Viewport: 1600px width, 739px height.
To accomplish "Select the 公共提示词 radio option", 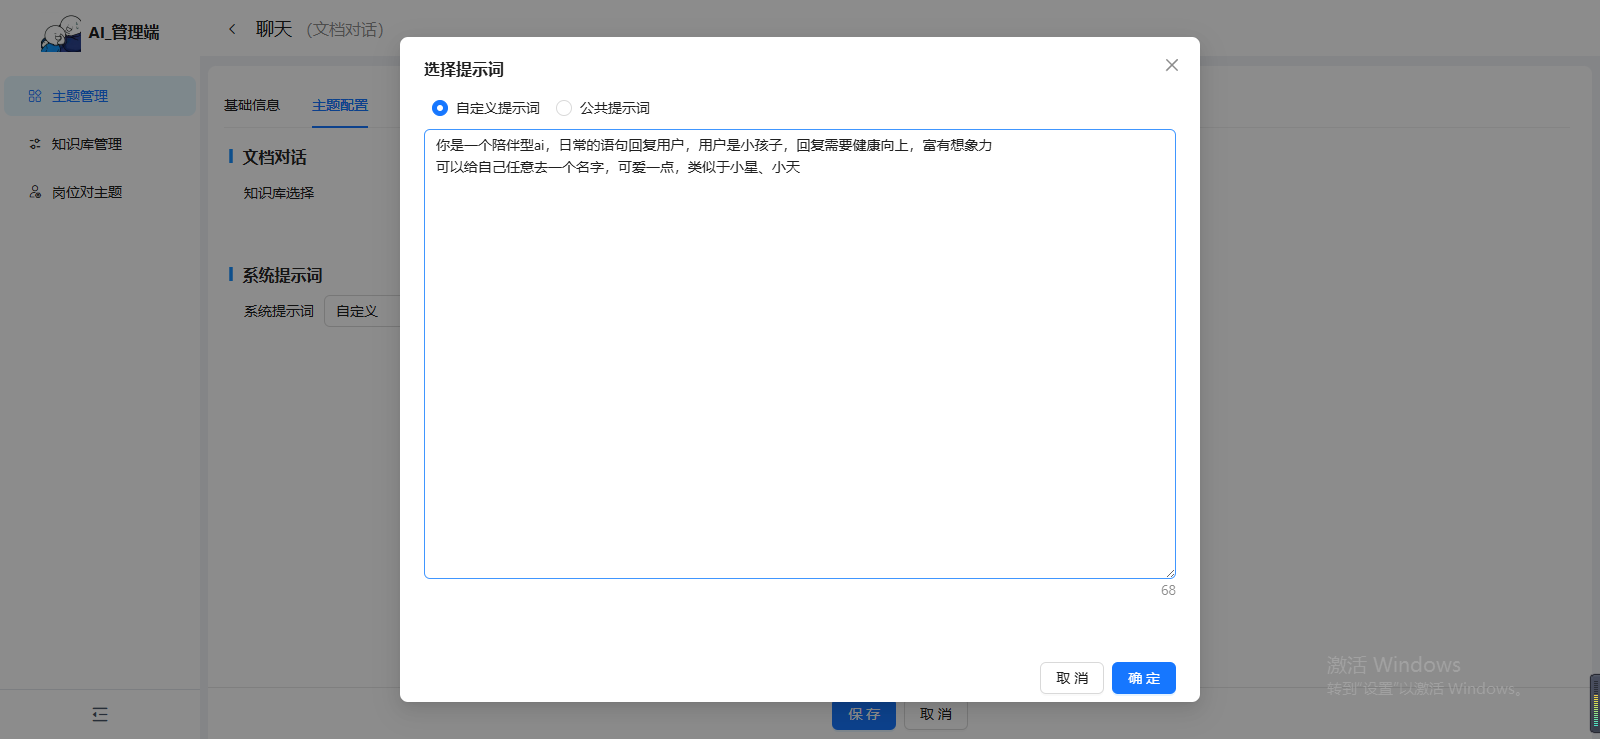I will pos(564,108).
